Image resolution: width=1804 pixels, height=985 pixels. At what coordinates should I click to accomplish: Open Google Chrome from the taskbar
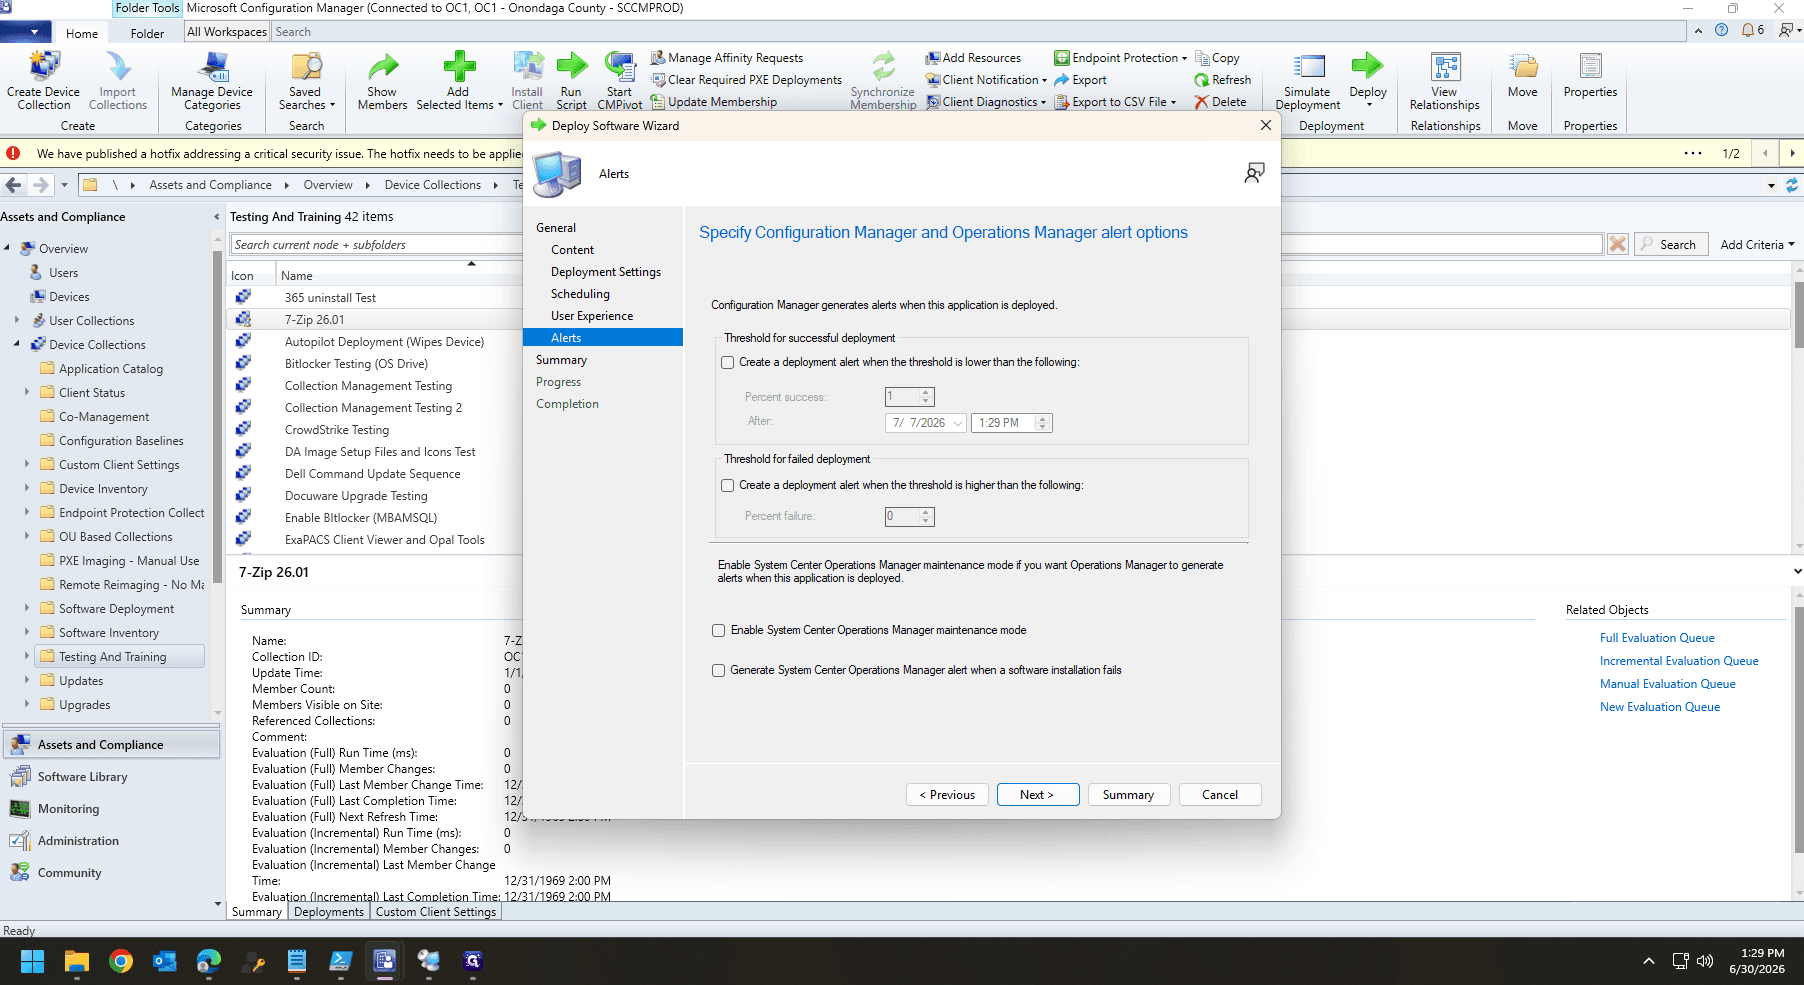tap(121, 961)
